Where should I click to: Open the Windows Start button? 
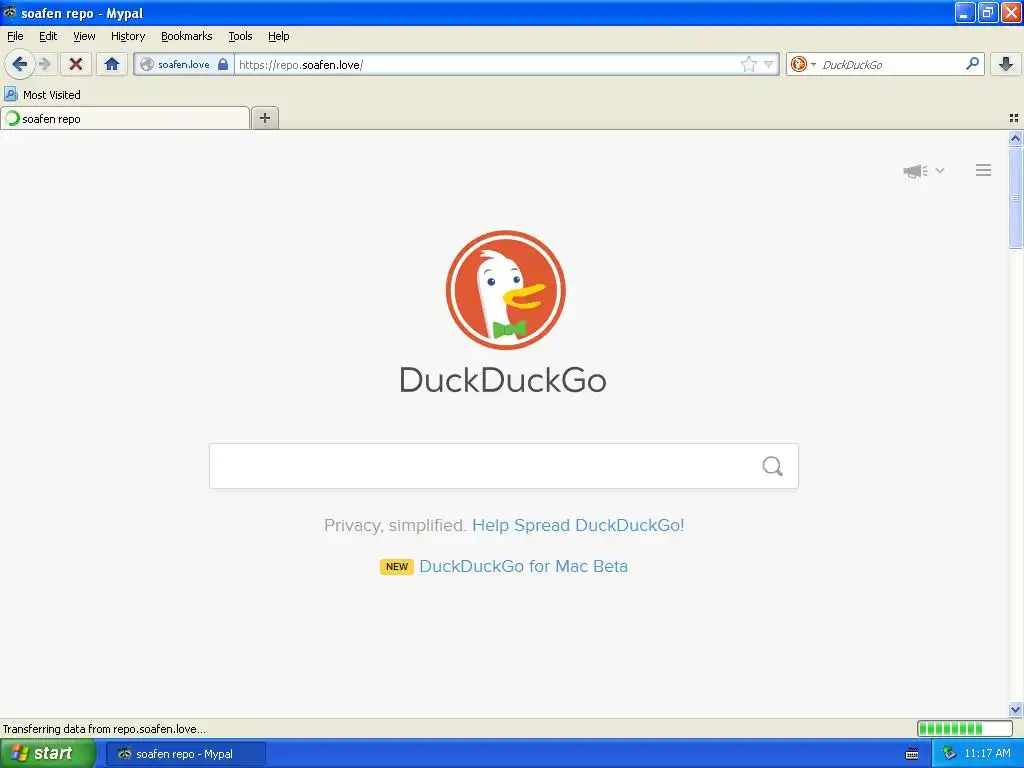pyautogui.click(x=48, y=753)
